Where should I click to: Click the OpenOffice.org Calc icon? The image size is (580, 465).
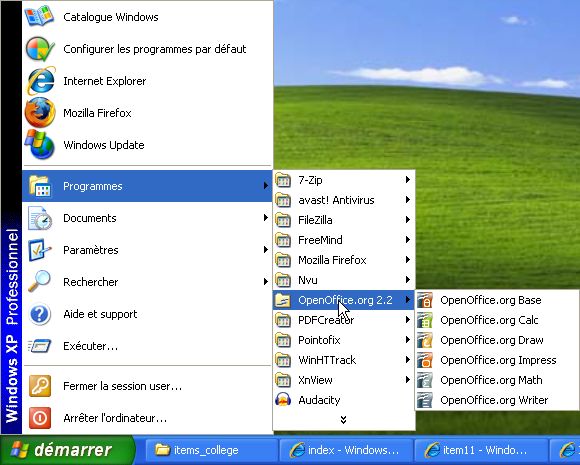coord(425,320)
